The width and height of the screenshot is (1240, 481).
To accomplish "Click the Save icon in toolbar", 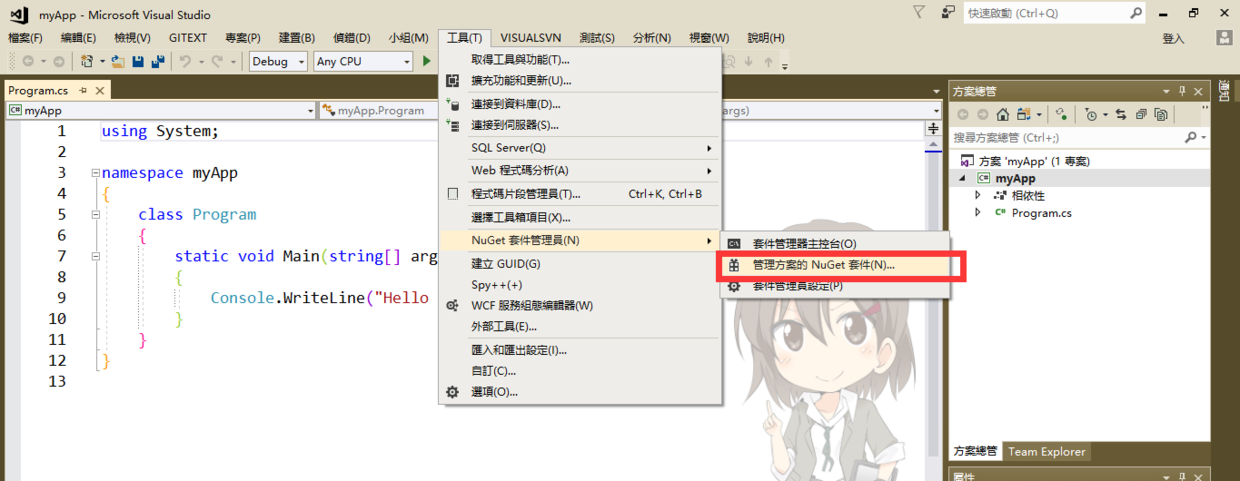I will 138,61.
